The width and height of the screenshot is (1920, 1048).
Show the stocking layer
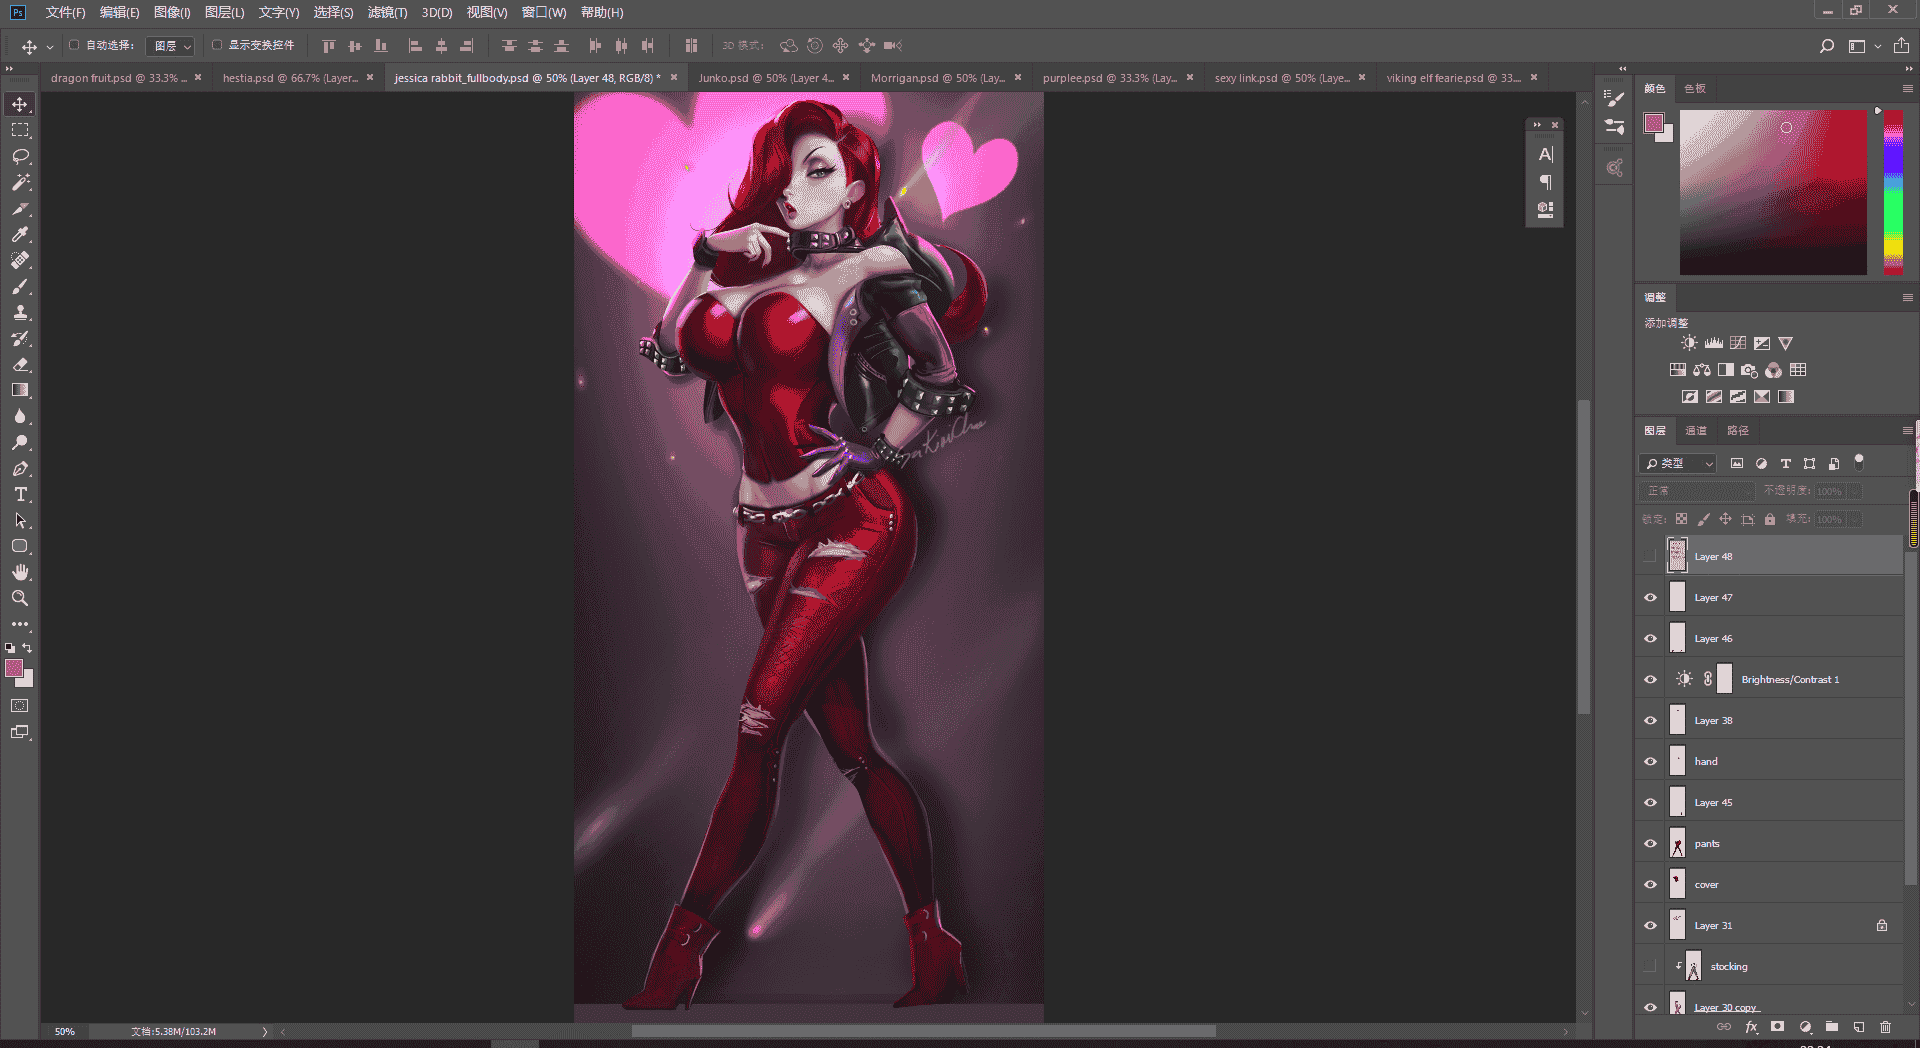pyautogui.click(x=1651, y=967)
